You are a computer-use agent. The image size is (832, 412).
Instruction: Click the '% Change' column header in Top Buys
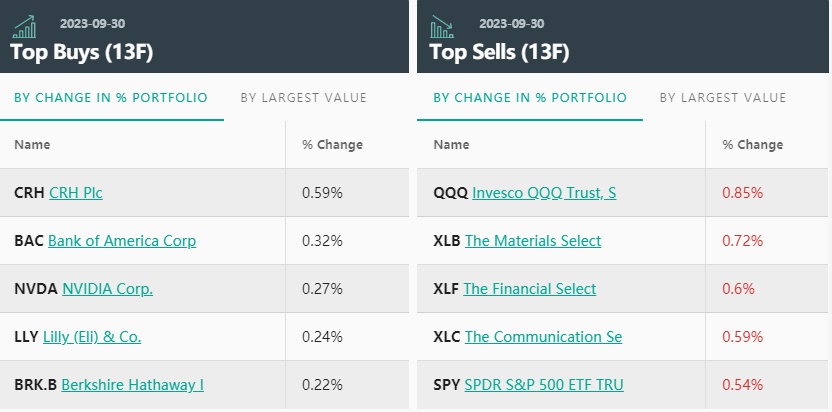point(332,145)
